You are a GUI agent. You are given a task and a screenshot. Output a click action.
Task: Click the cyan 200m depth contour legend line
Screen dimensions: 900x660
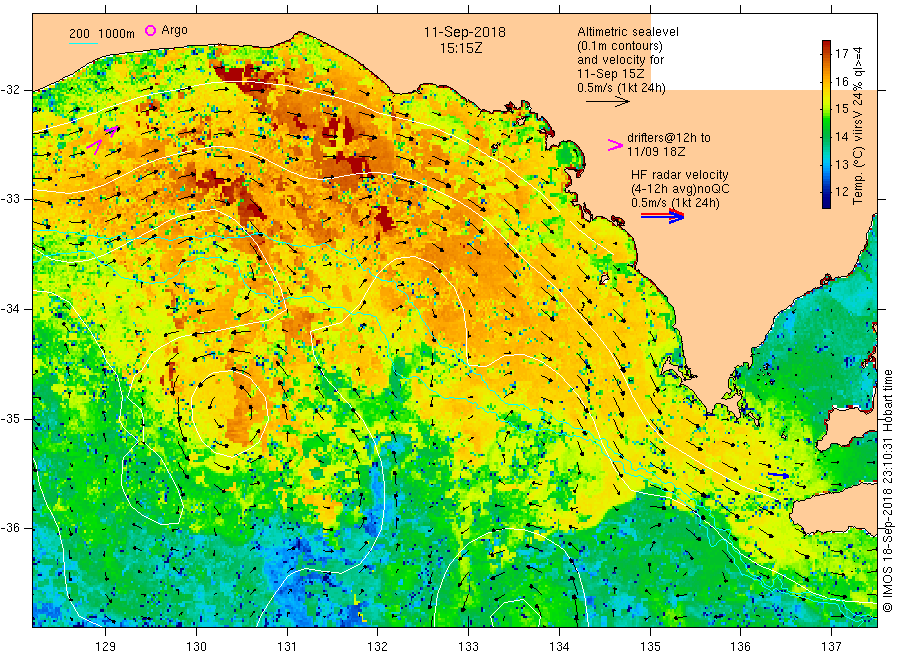click(83, 43)
